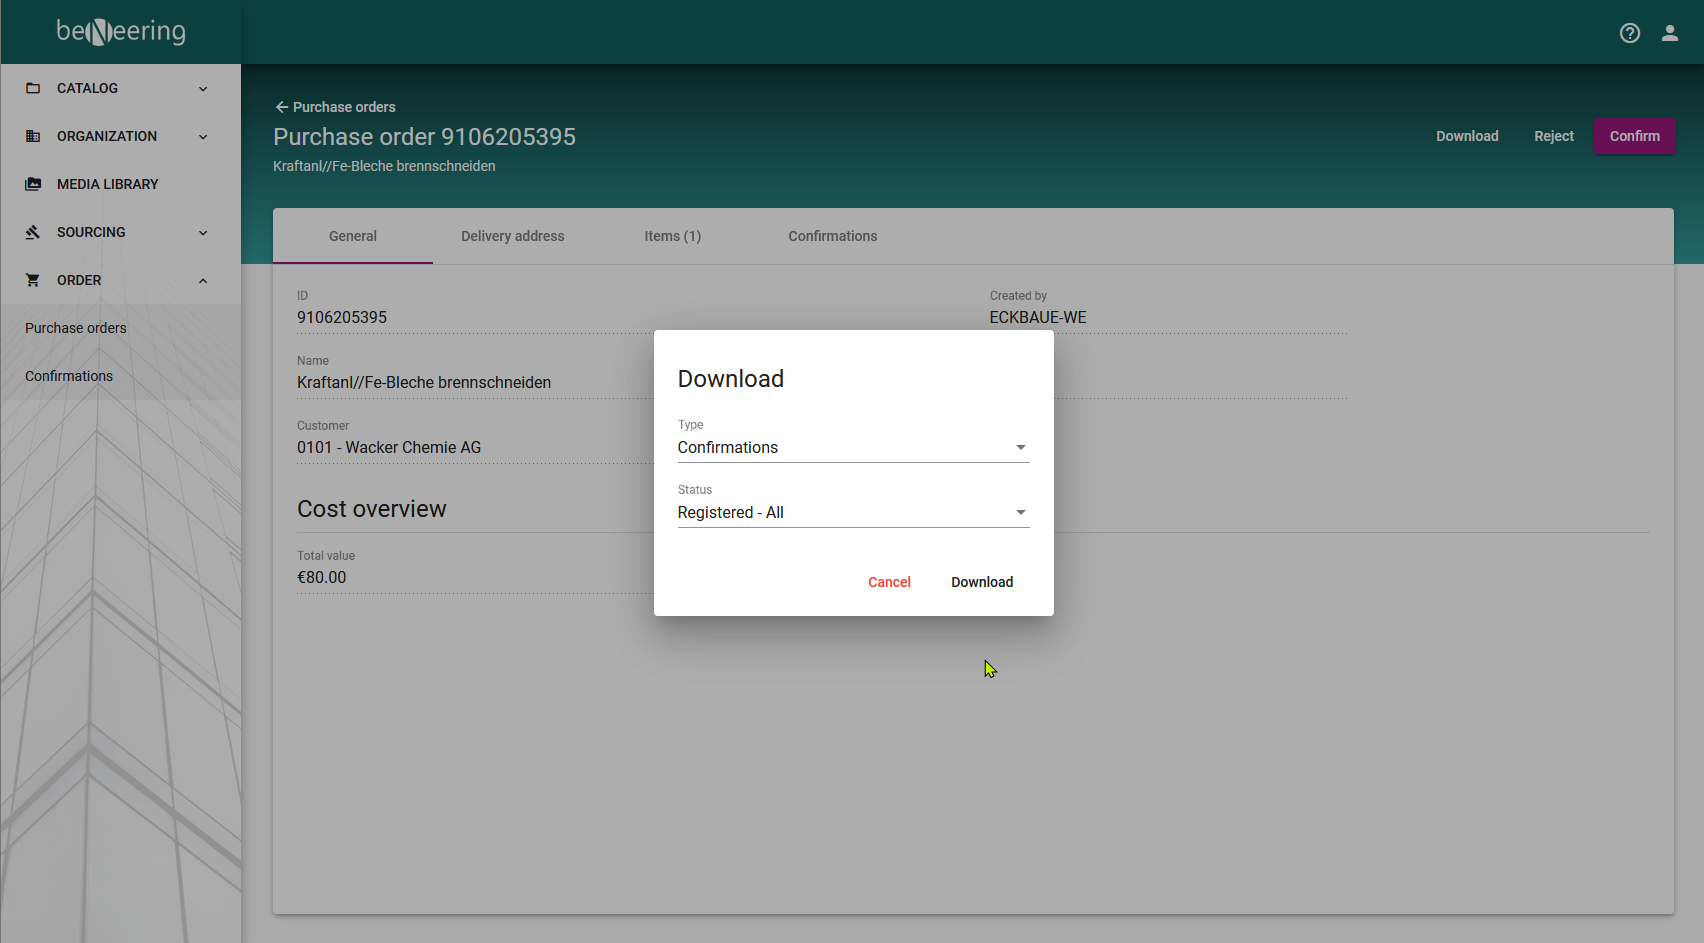Switch to the Items (1) tab

click(672, 236)
